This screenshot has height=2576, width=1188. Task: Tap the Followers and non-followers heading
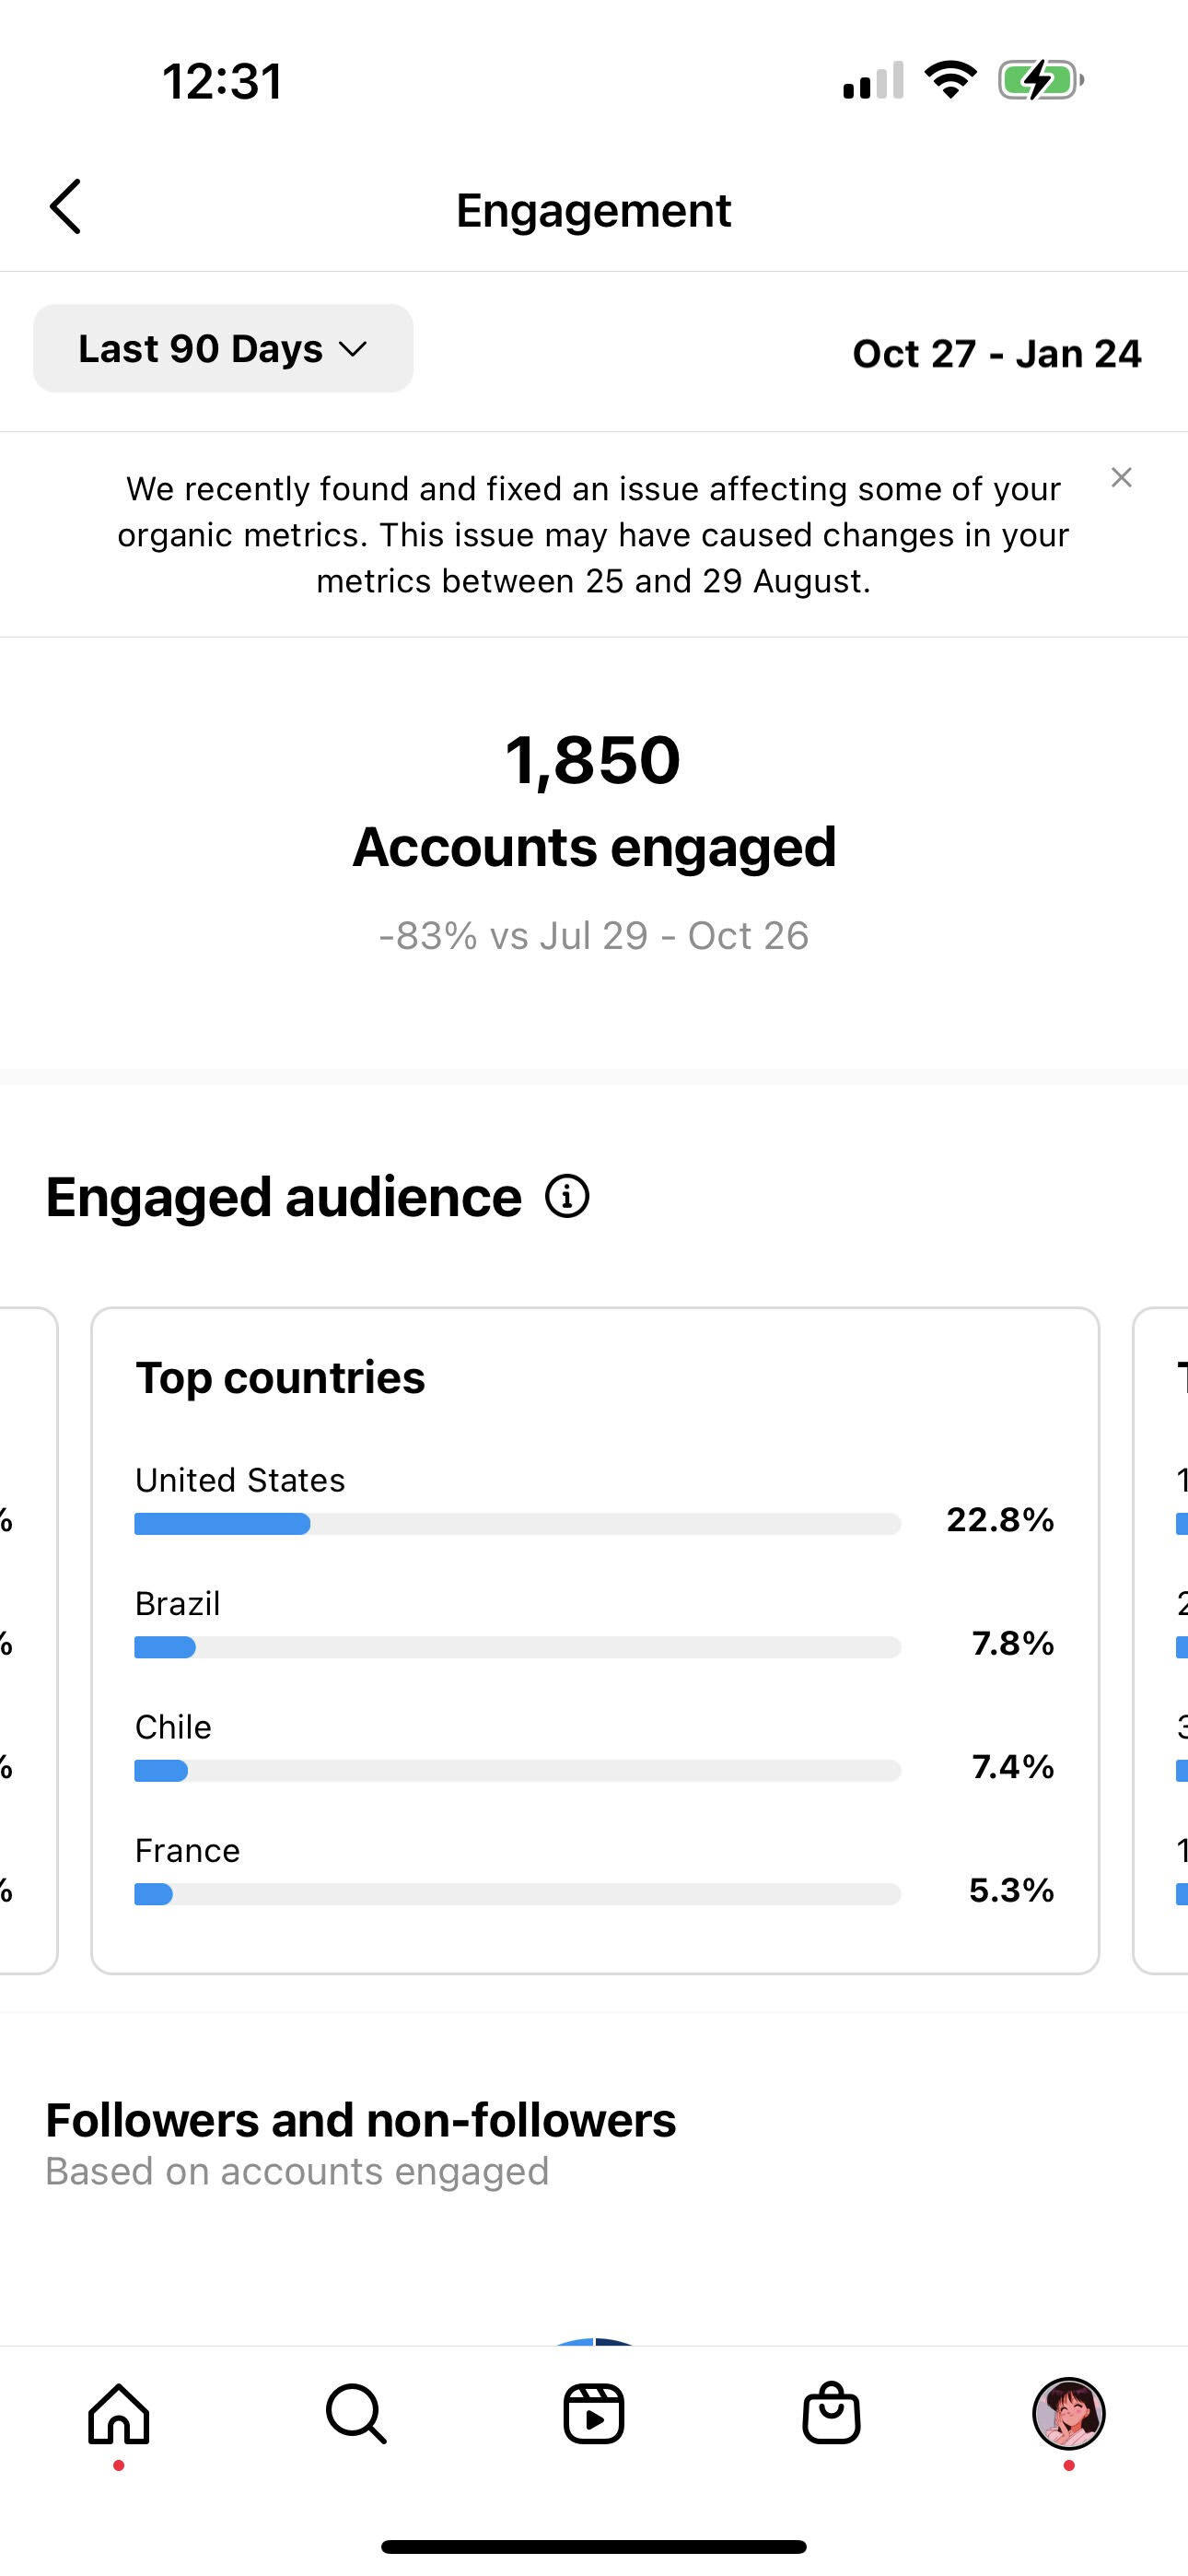361,2120
